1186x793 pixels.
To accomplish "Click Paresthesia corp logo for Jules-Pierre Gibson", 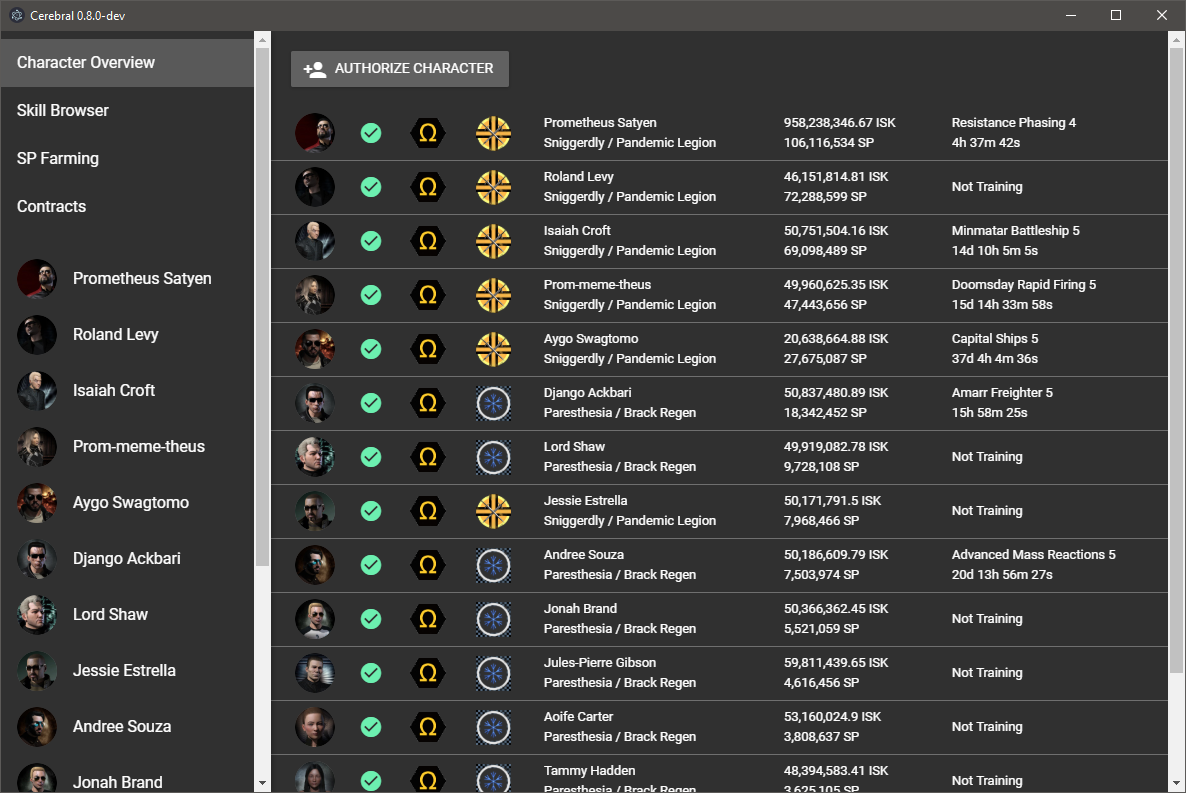I will [x=493, y=673].
